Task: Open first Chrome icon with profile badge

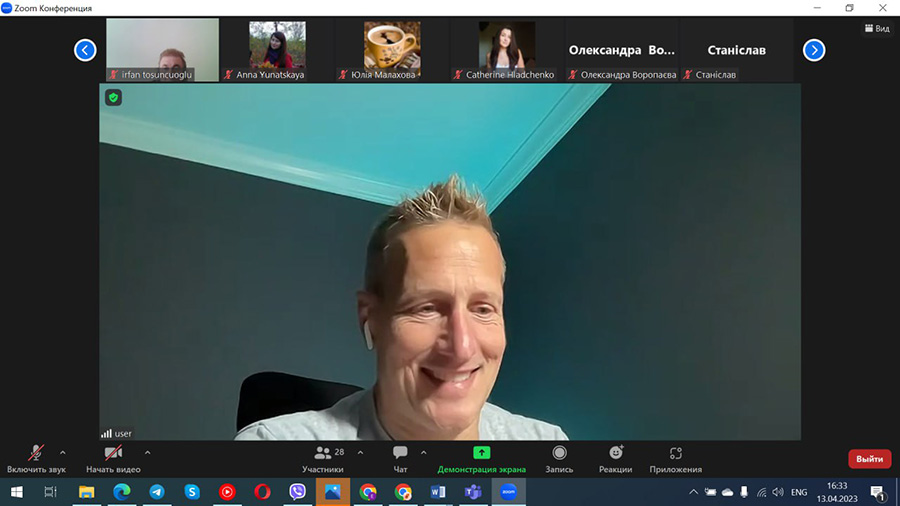Action: (368, 492)
